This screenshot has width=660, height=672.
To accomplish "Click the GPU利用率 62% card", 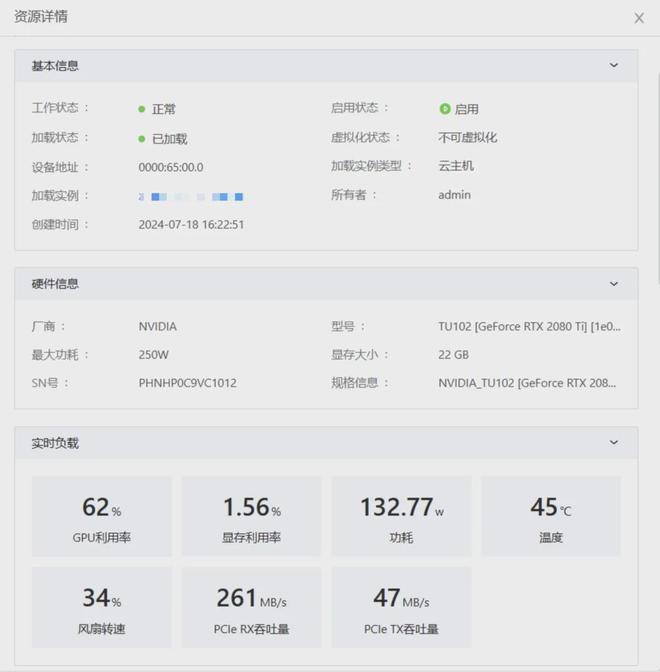I will (x=102, y=516).
